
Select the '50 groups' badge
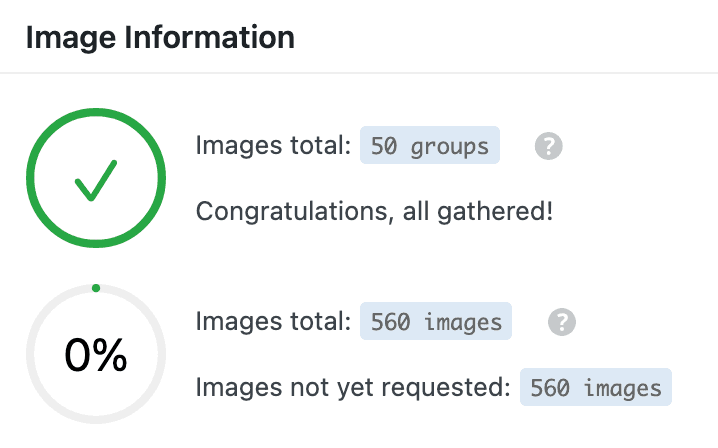[430, 146]
